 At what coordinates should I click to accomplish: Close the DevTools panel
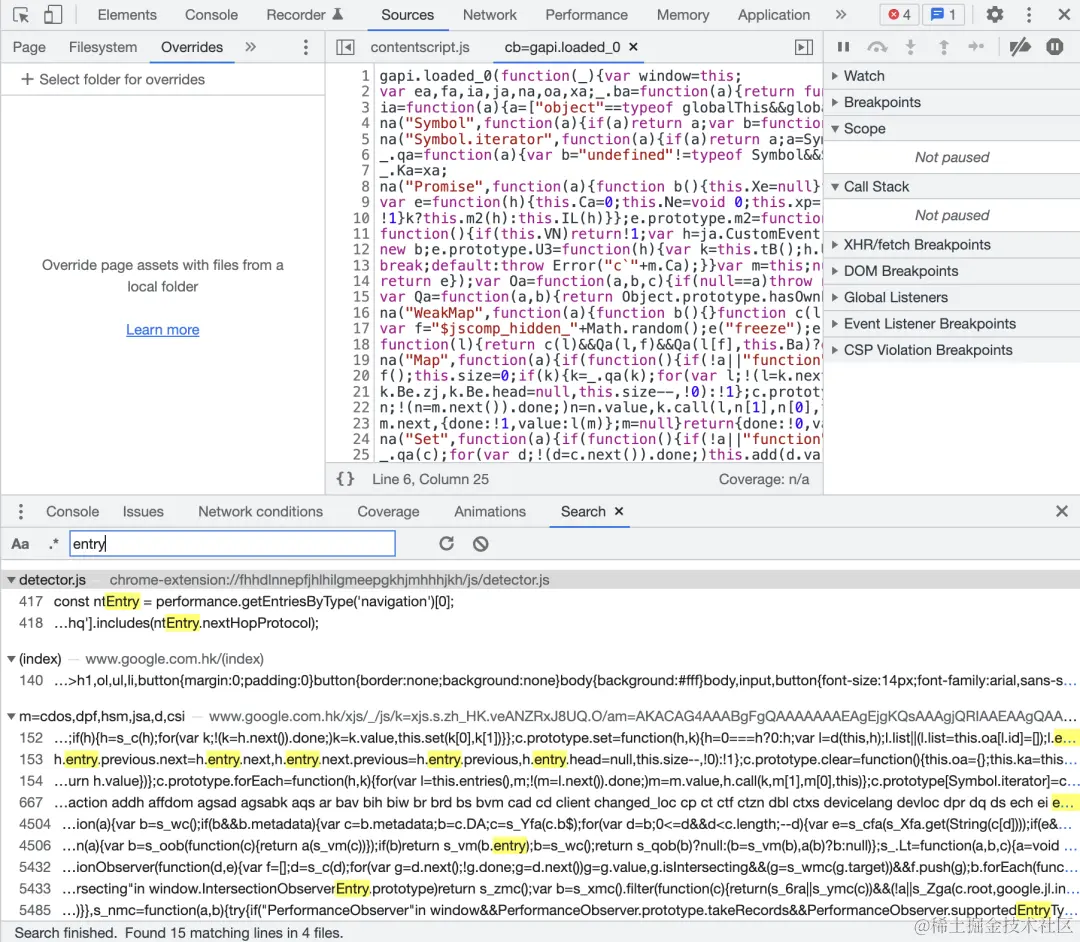(x=1063, y=14)
